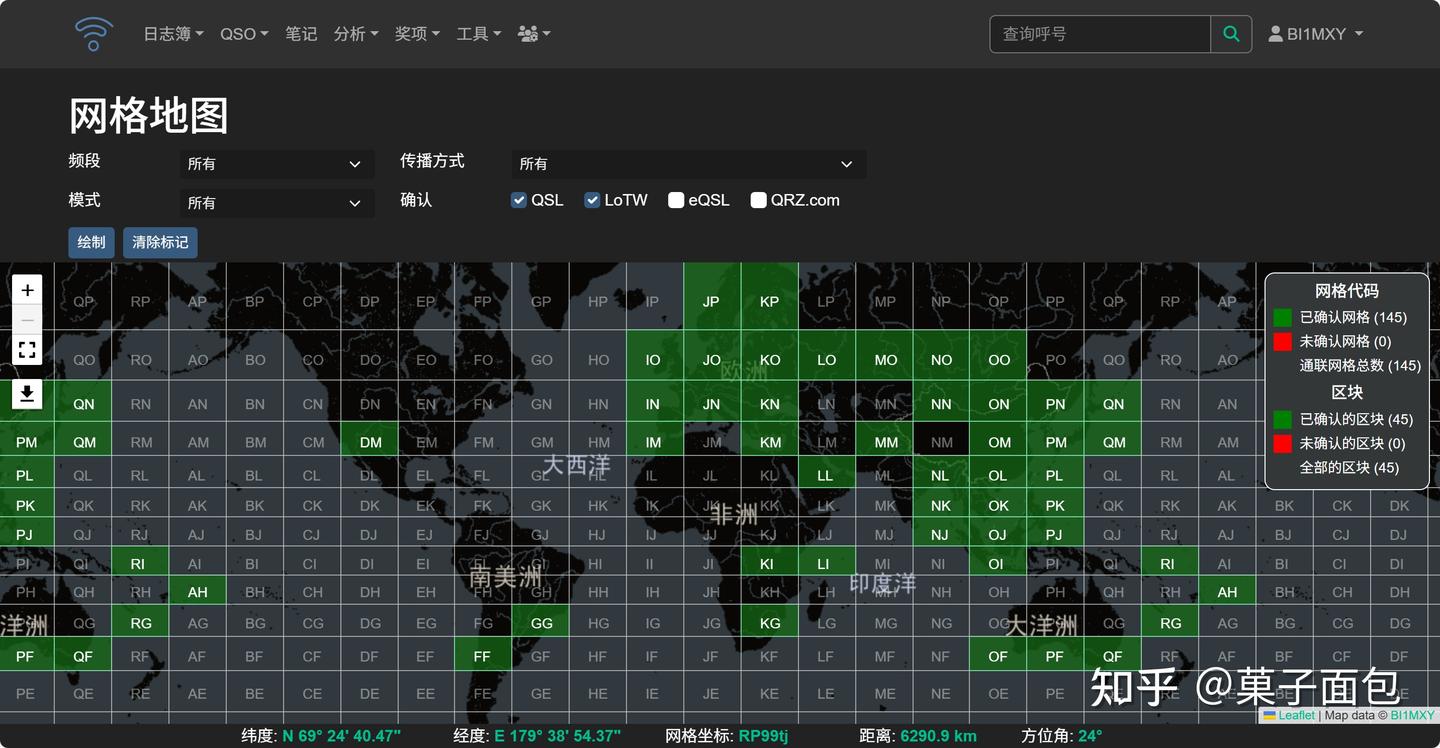Screen dimensions: 1440x748
Task: Open the 传播方式 propagation dropdown
Action: click(688, 164)
